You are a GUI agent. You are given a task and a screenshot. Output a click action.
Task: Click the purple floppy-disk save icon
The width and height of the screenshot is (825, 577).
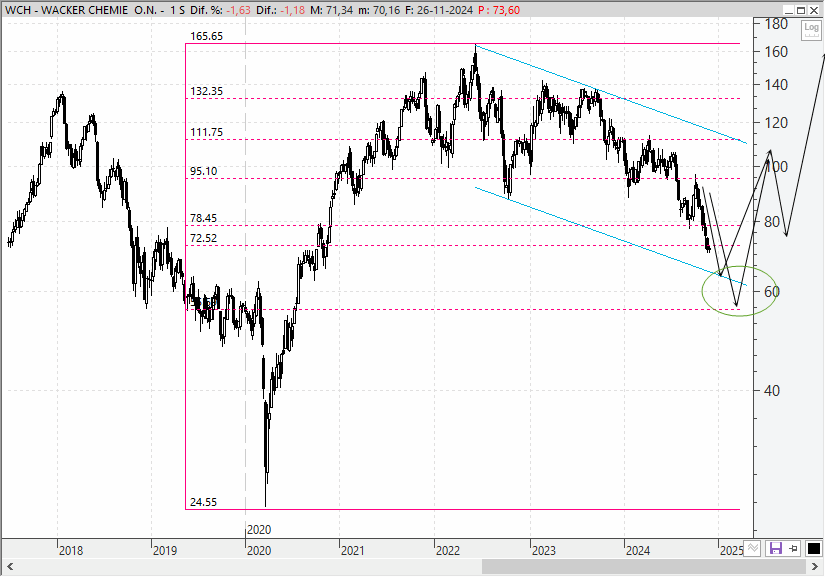pos(775,548)
